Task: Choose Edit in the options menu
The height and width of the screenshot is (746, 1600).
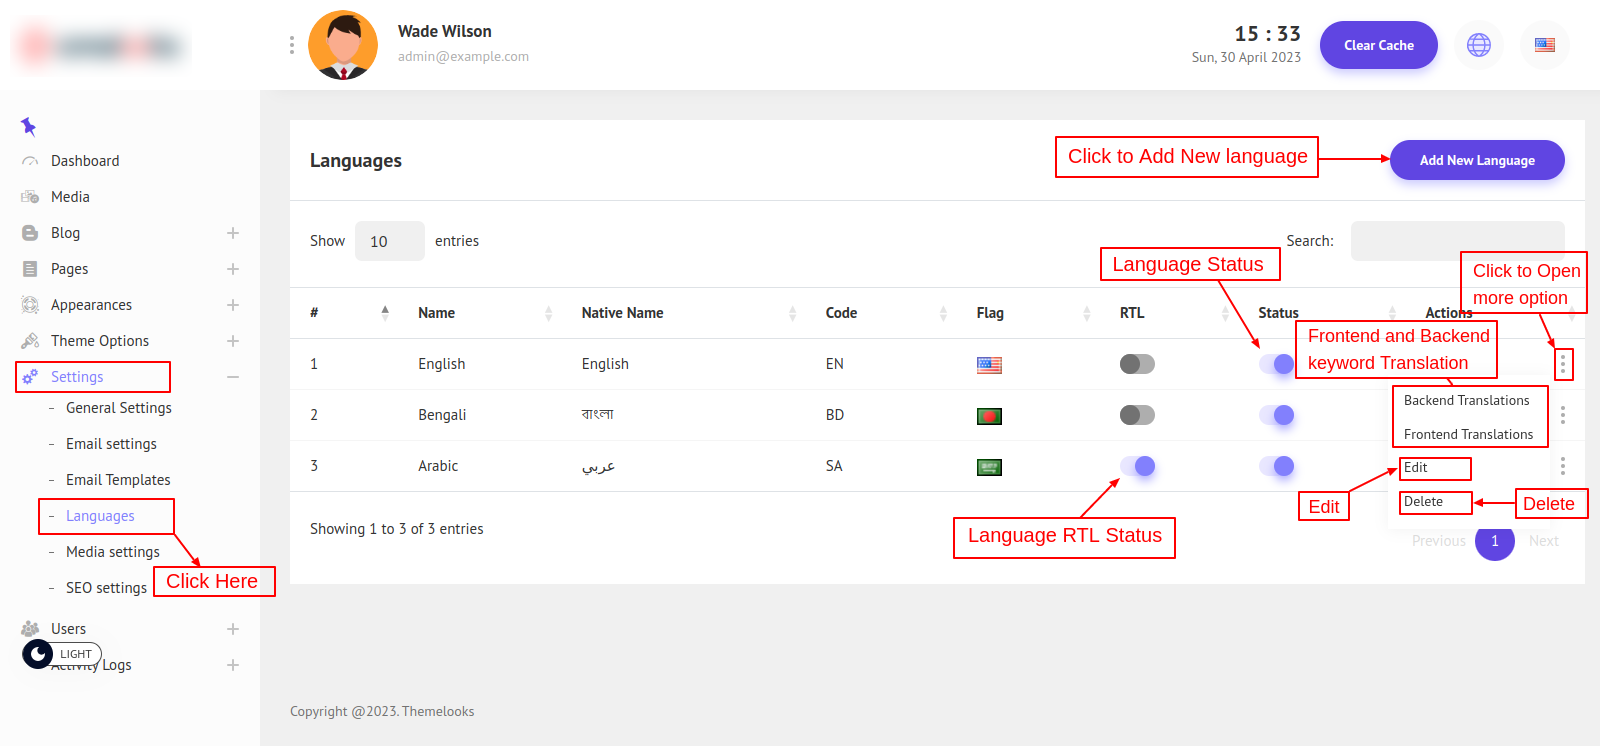Action: (x=1416, y=468)
